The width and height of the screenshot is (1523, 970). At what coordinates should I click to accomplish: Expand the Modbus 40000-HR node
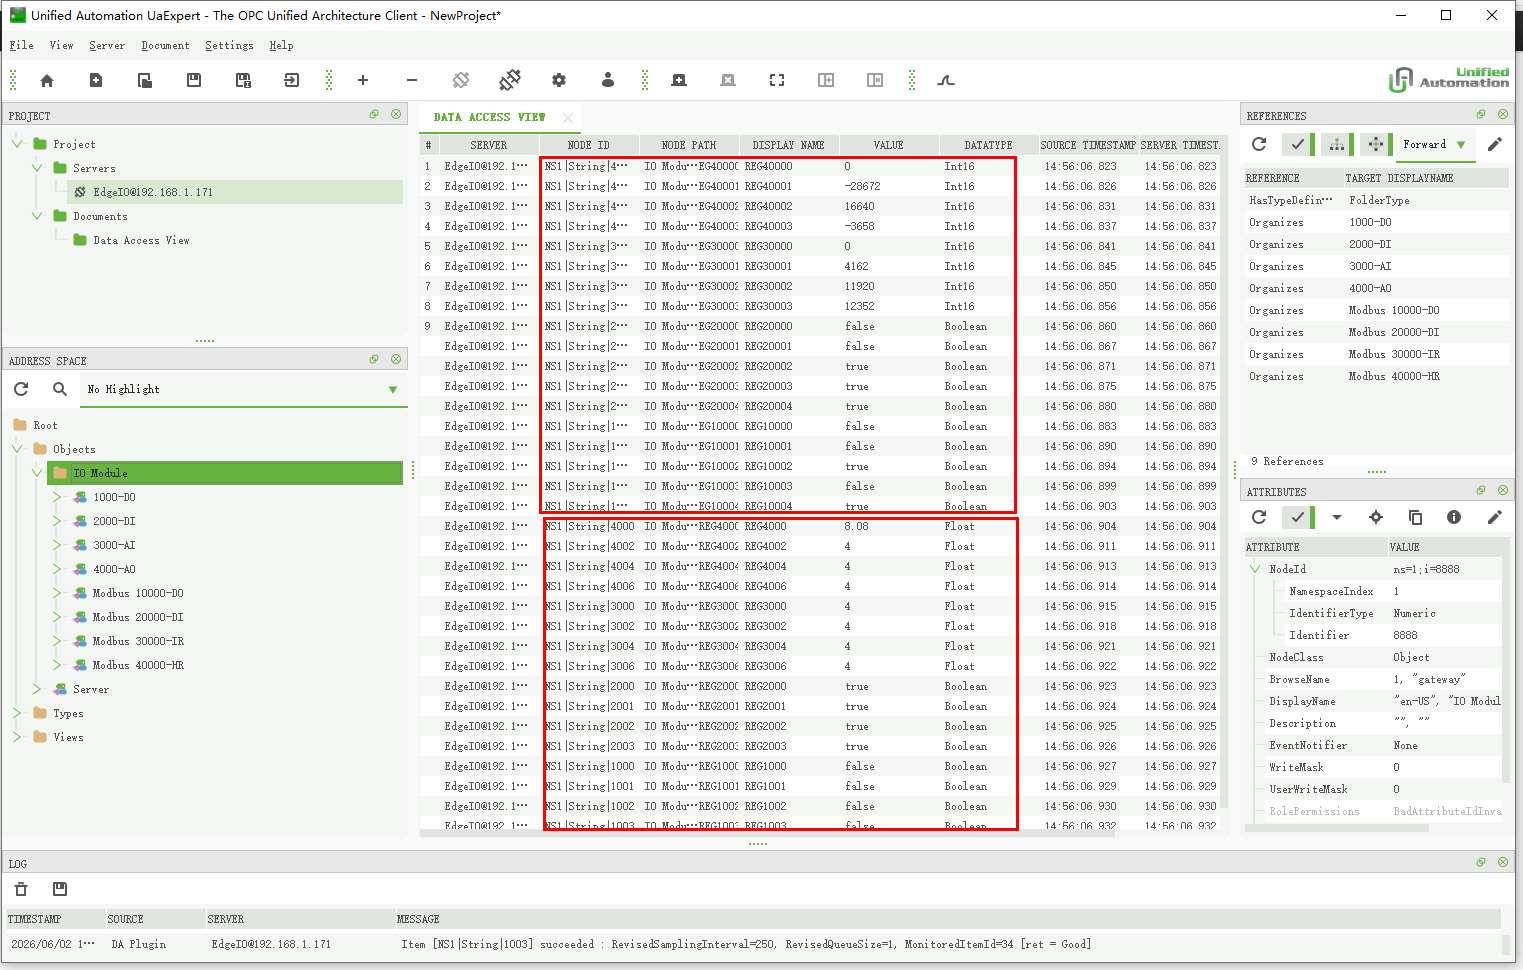tap(57, 665)
